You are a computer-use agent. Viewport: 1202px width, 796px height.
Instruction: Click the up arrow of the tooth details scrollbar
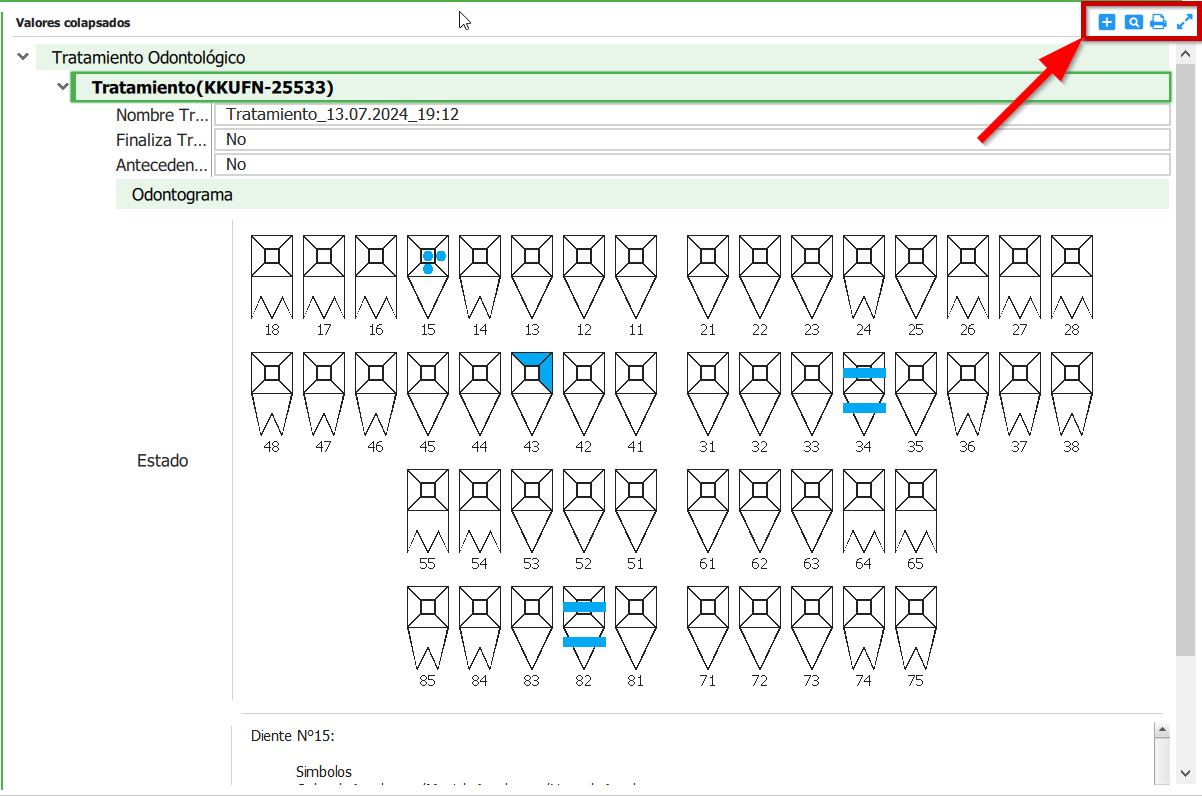coord(1161,731)
